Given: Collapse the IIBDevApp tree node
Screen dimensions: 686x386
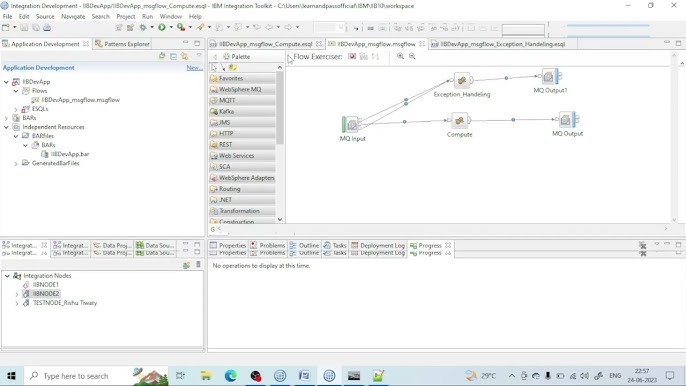Looking at the screenshot, I should (7, 82).
